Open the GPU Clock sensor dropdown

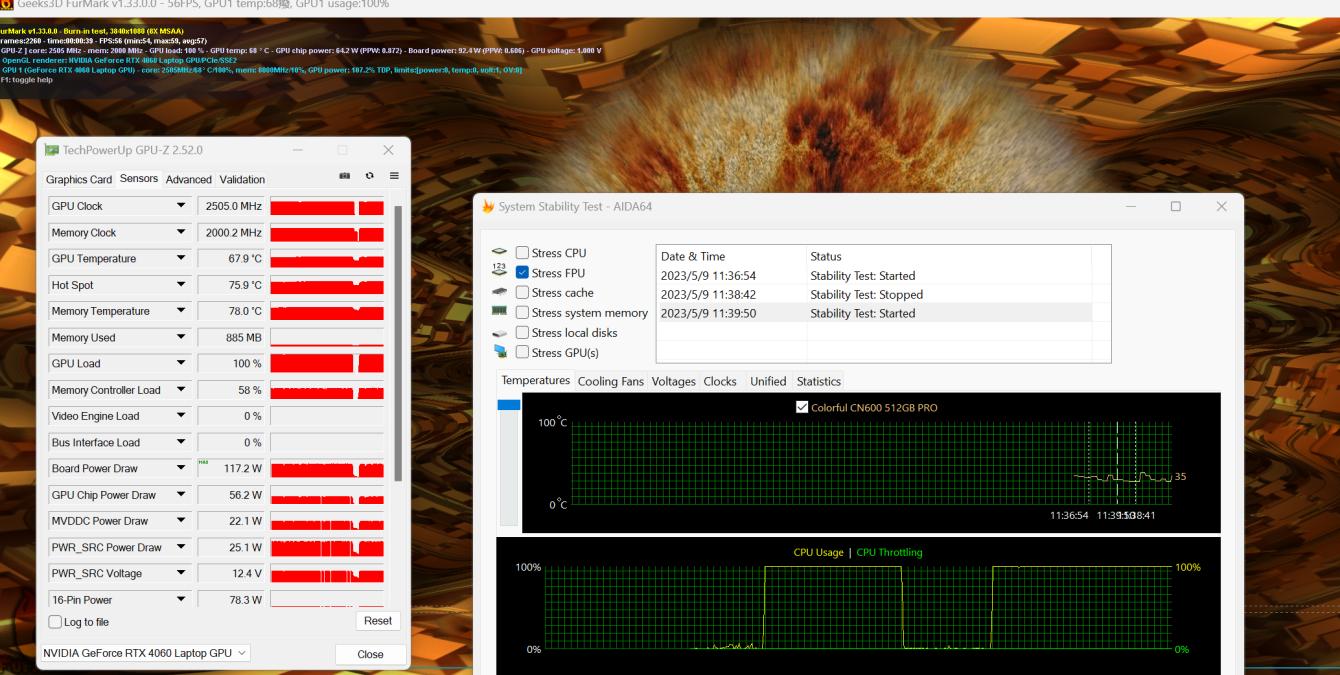point(181,206)
